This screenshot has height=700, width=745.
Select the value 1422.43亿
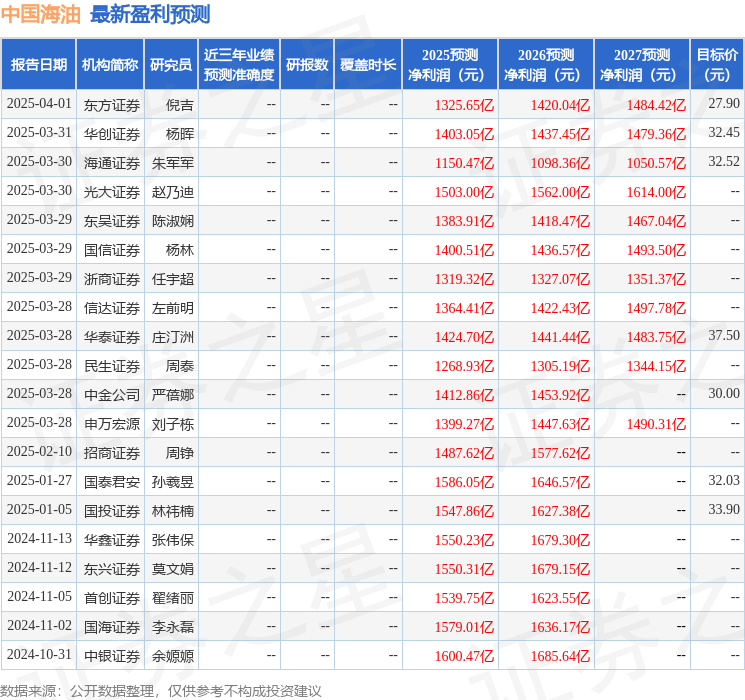[561, 308]
